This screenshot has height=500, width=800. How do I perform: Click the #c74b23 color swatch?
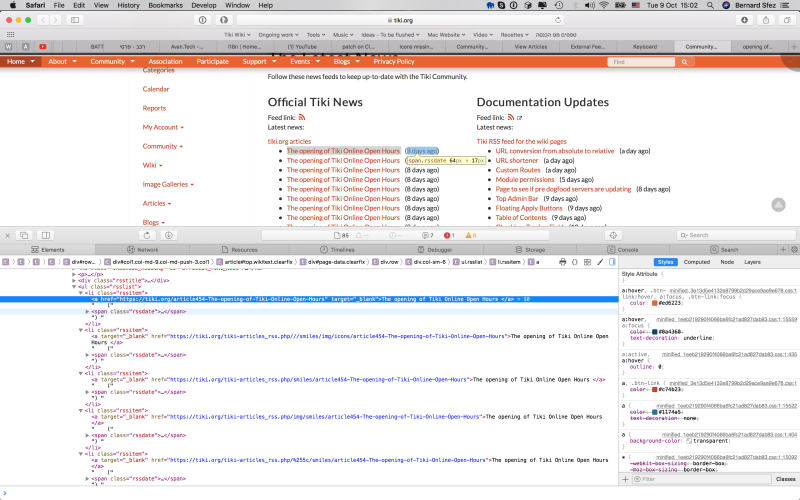tap(654, 389)
